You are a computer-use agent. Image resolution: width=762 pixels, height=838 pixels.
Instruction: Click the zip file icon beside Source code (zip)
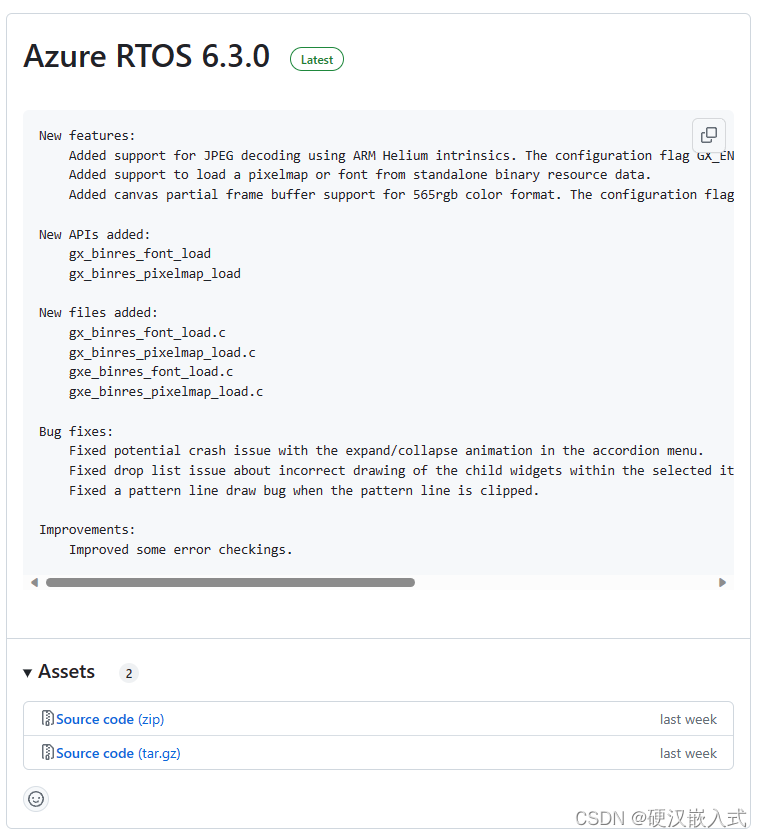tap(48, 718)
